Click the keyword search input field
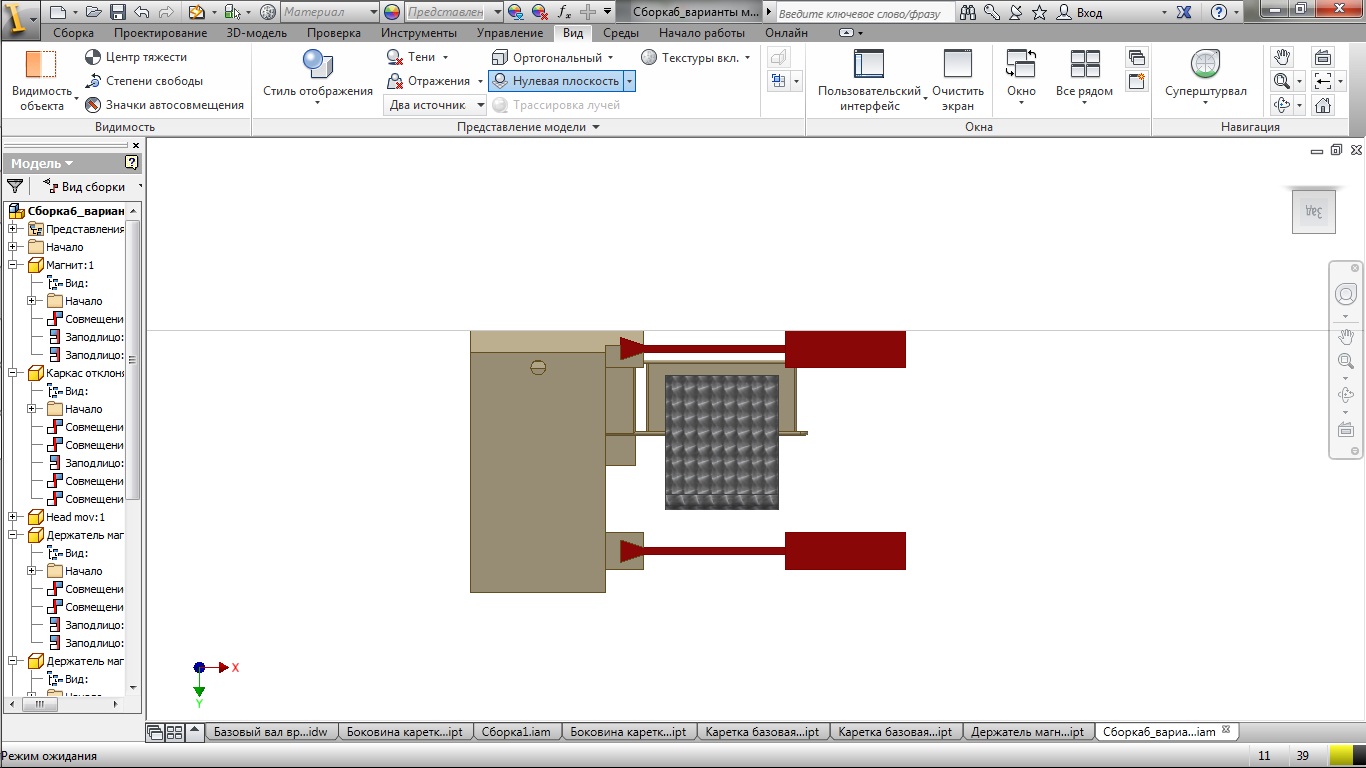This screenshot has width=1366, height=768. (x=863, y=13)
